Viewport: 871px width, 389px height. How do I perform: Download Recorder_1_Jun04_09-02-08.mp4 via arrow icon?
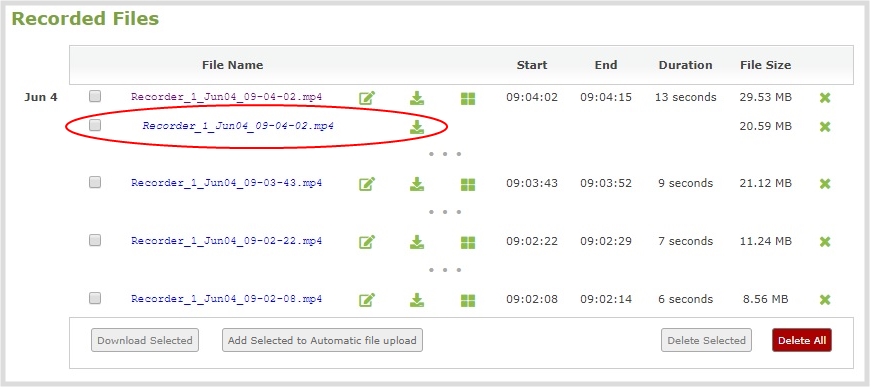click(417, 300)
